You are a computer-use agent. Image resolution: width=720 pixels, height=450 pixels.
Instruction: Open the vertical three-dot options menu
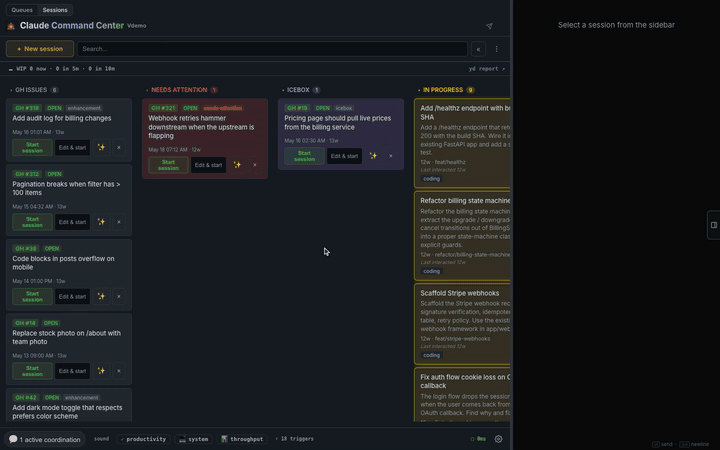click(x=496, y=49)
